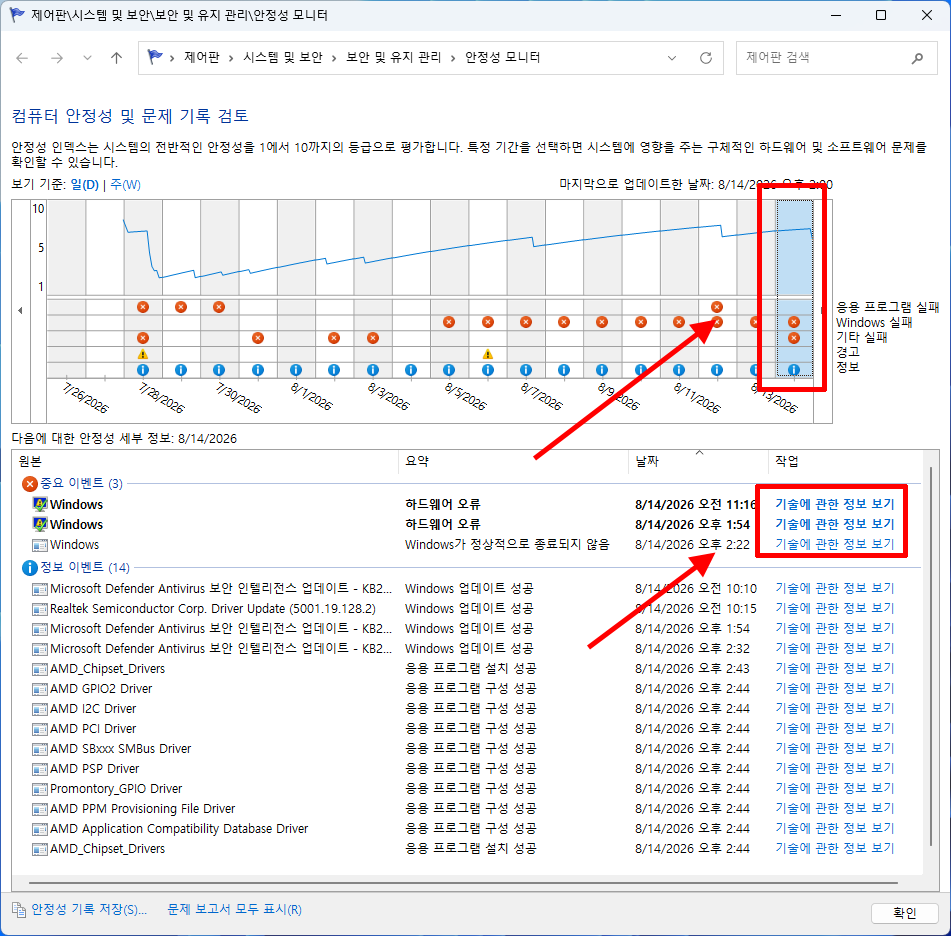Refresh the view with the refresh icon
This screenshot has width=951, height=936.
tap(706, 58)
